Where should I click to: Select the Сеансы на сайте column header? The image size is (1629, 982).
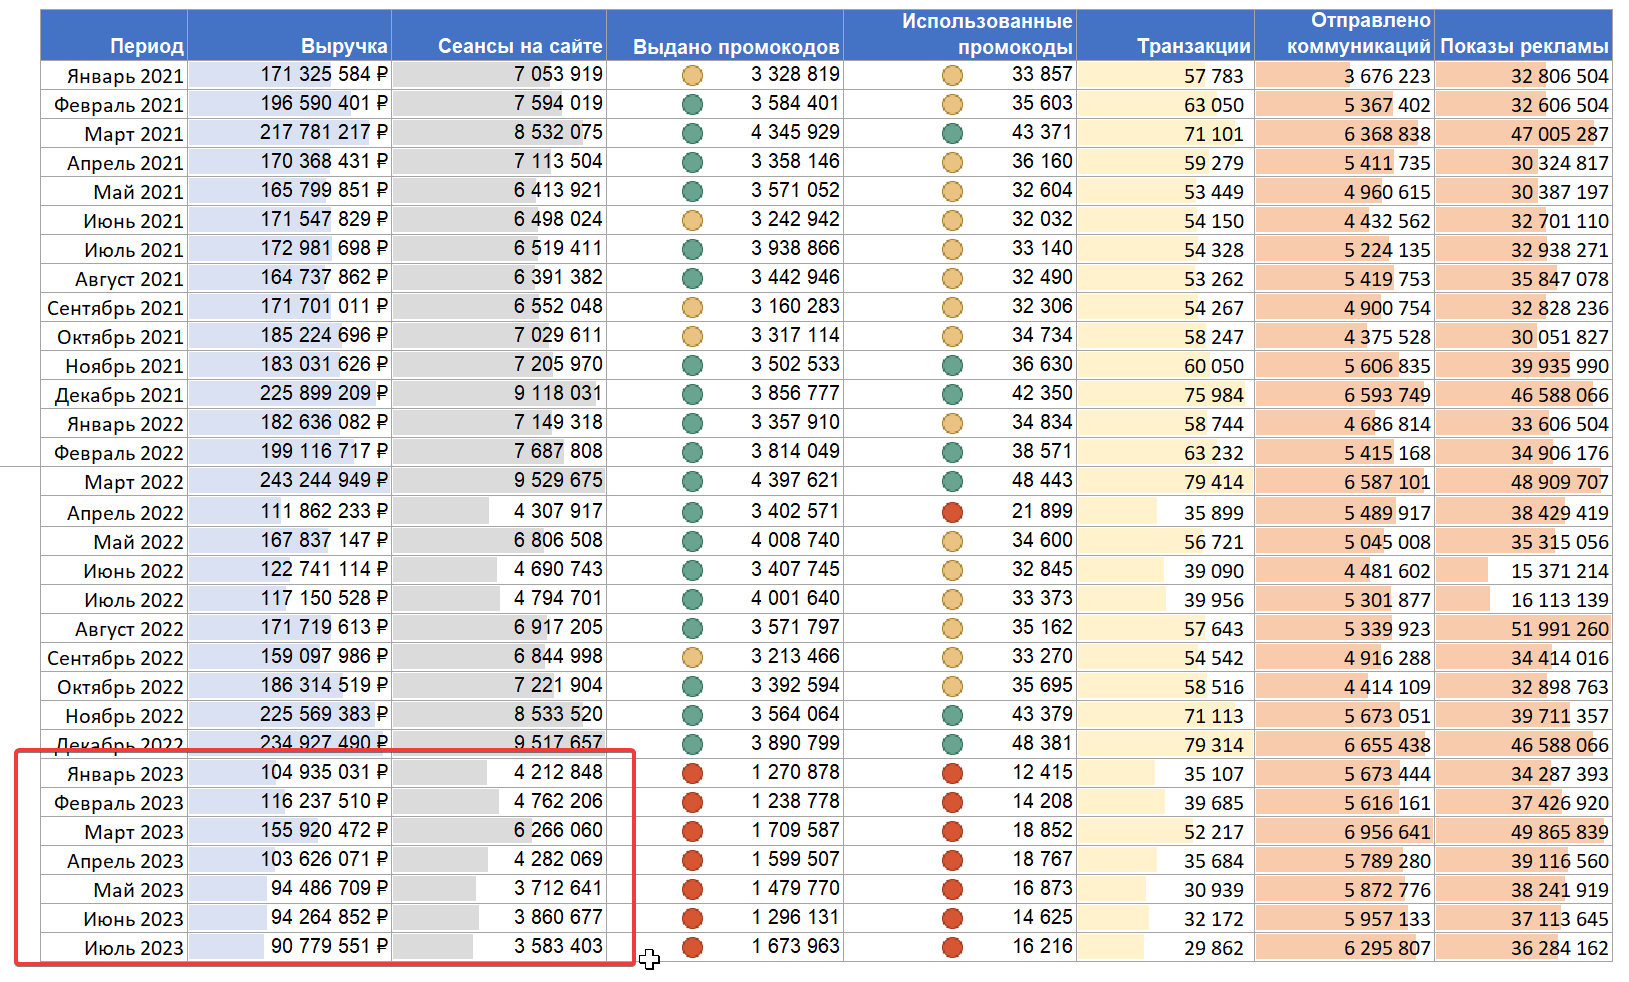499,35
